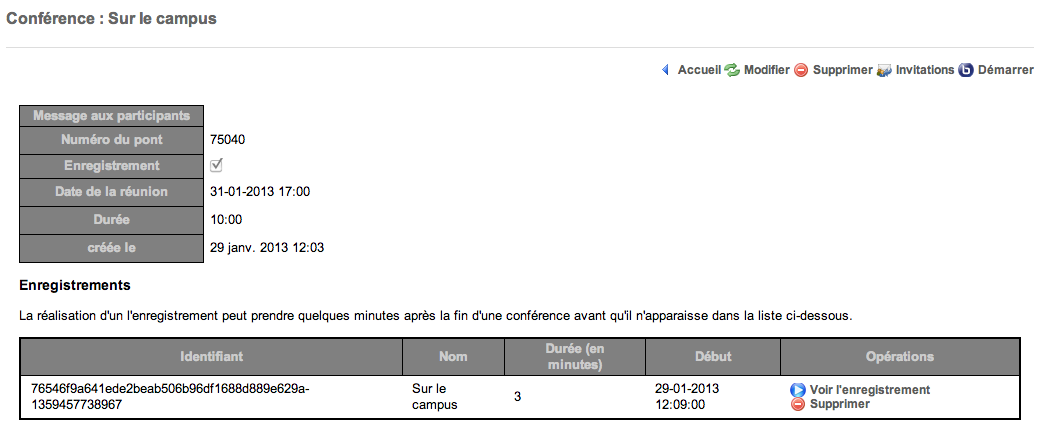Viewport: 1050px width, 448px height.
Task: Open the Modifier link to edit the conference
Action: (x=767, y=71)
